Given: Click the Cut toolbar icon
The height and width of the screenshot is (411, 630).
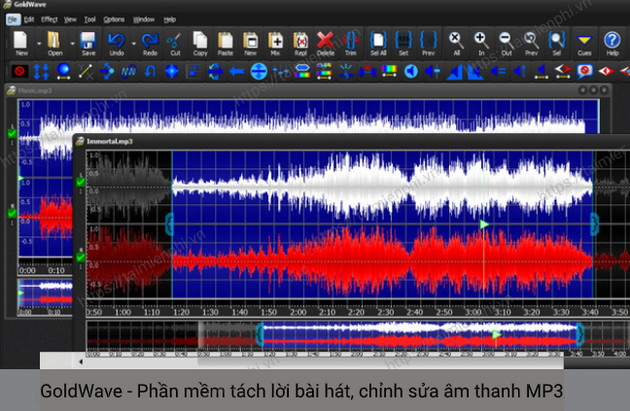Looking at the screenshot, I should point(175,43).
